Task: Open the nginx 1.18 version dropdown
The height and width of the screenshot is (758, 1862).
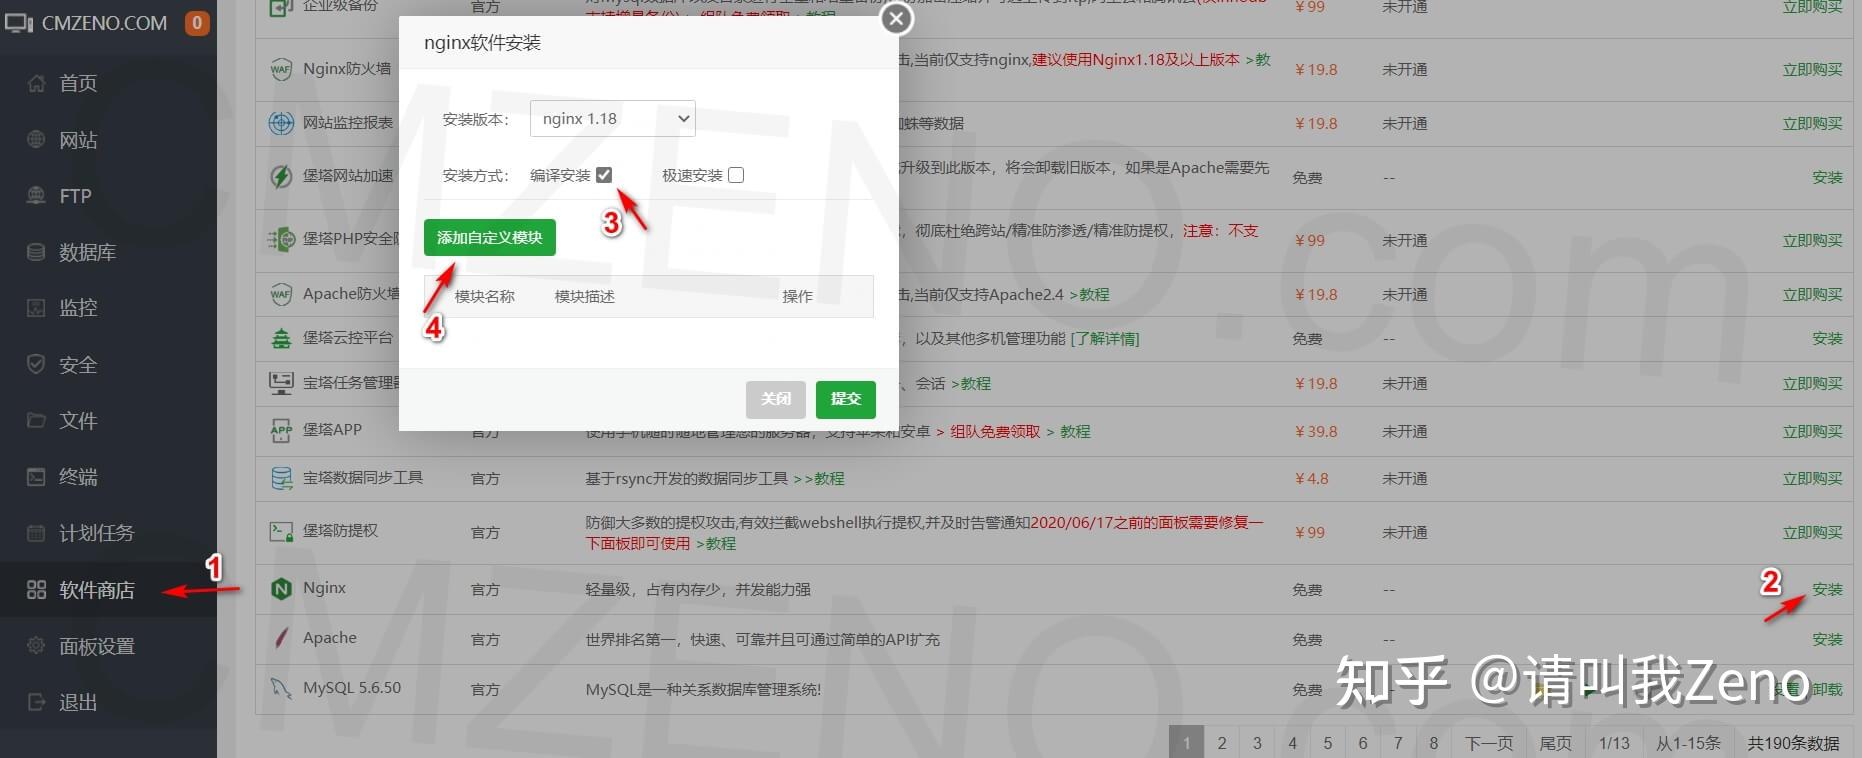Action: tap(612, 118)
